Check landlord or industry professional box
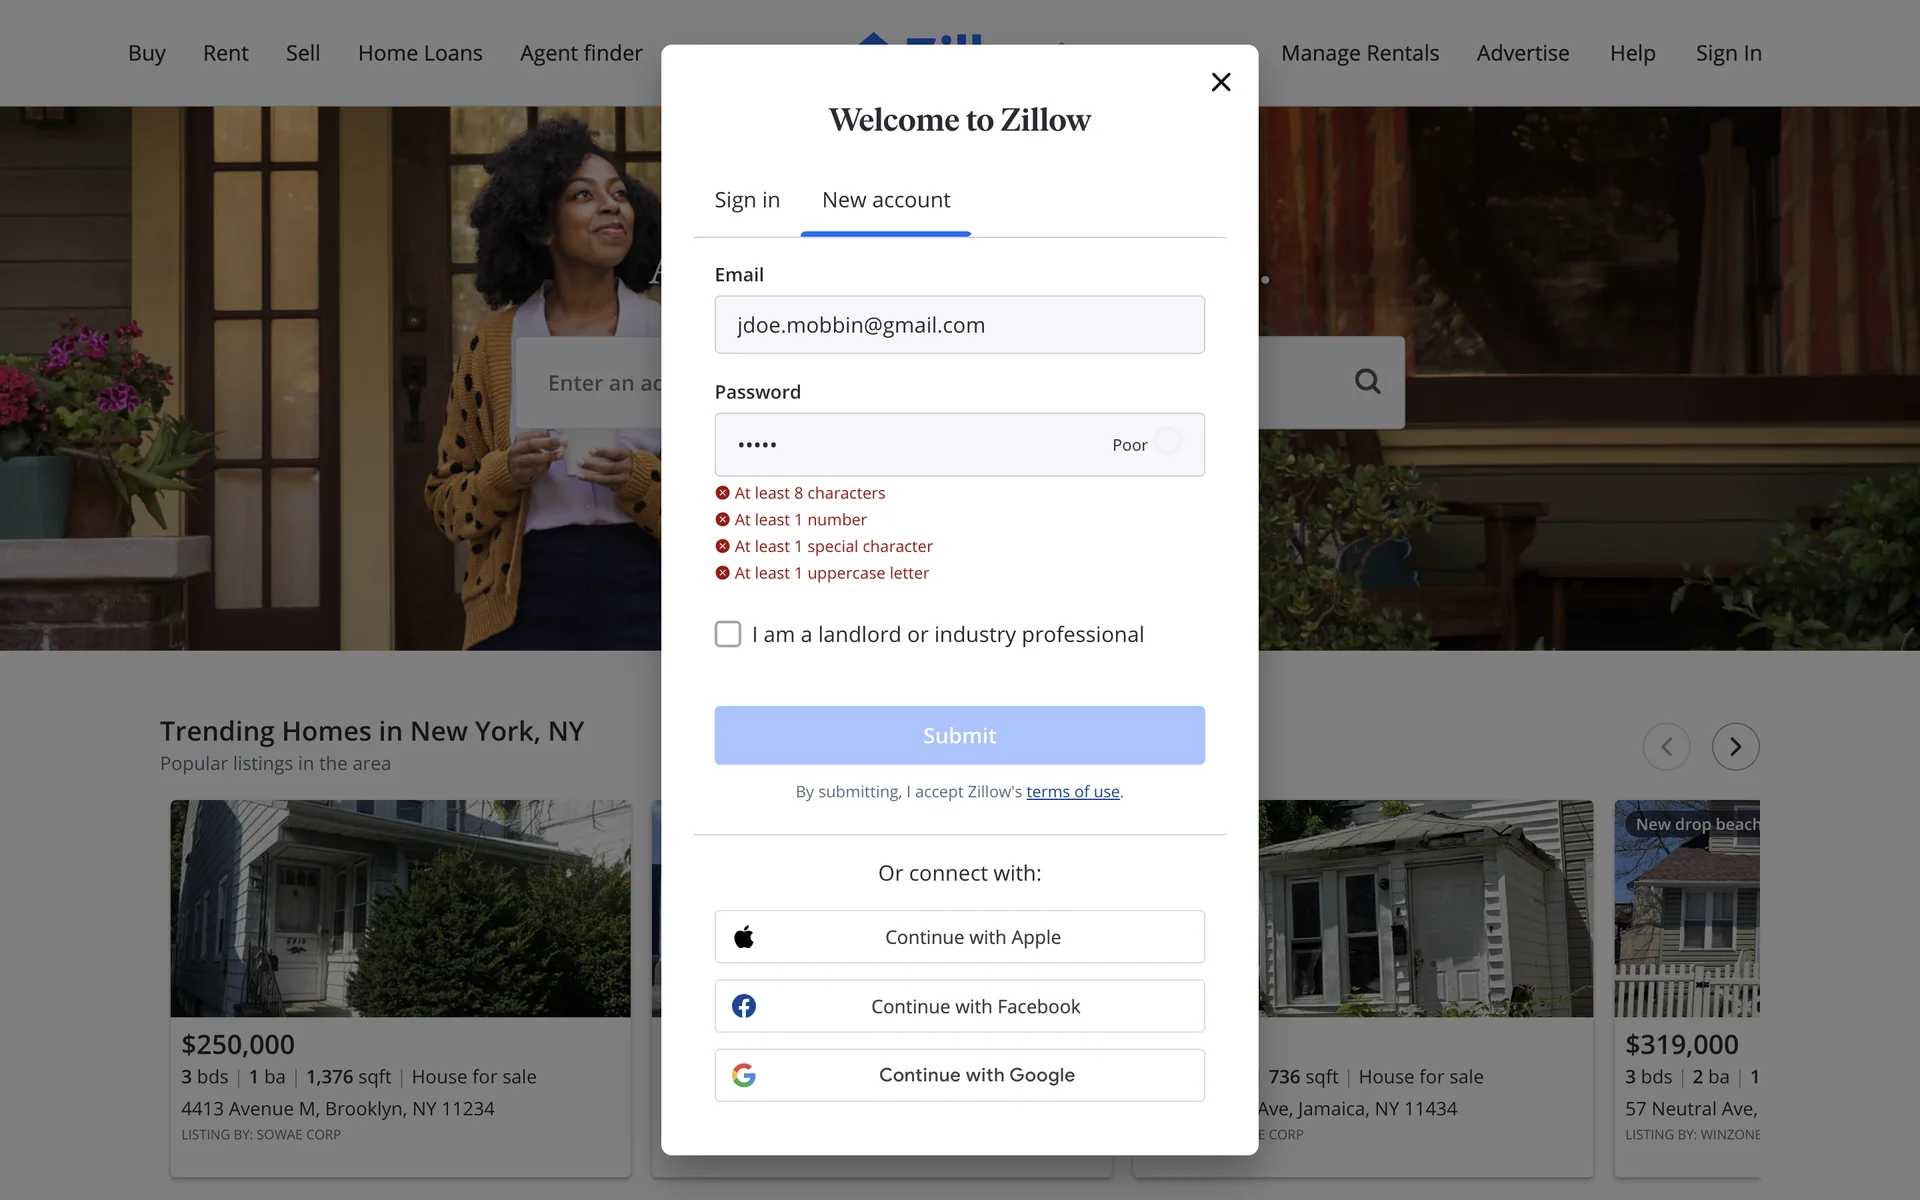Screen dimensions: 1920x1200 (x=728, y=634)
